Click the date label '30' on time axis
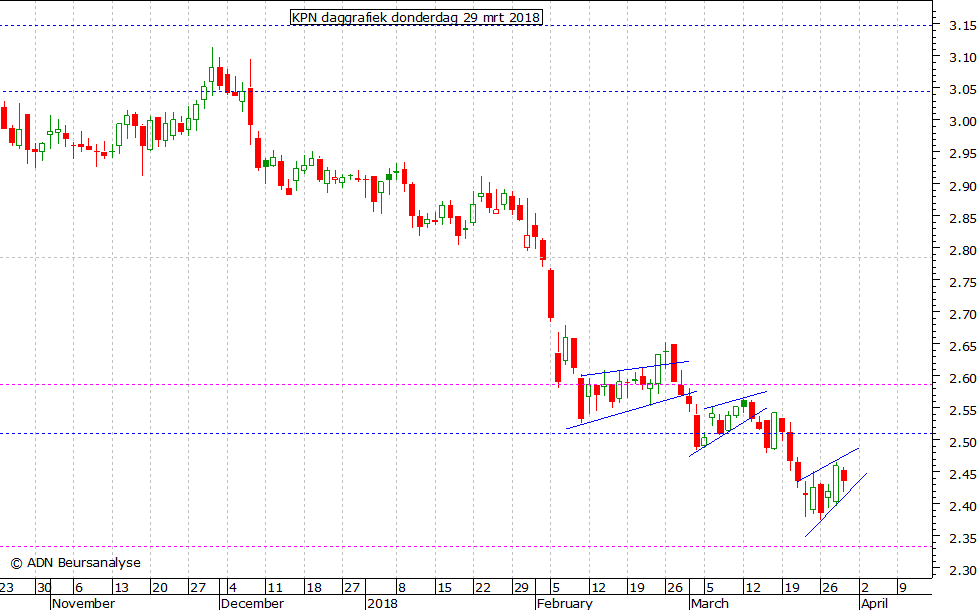Image resolution: width=980 pixels, height=610 pixels. pos(44,588)
